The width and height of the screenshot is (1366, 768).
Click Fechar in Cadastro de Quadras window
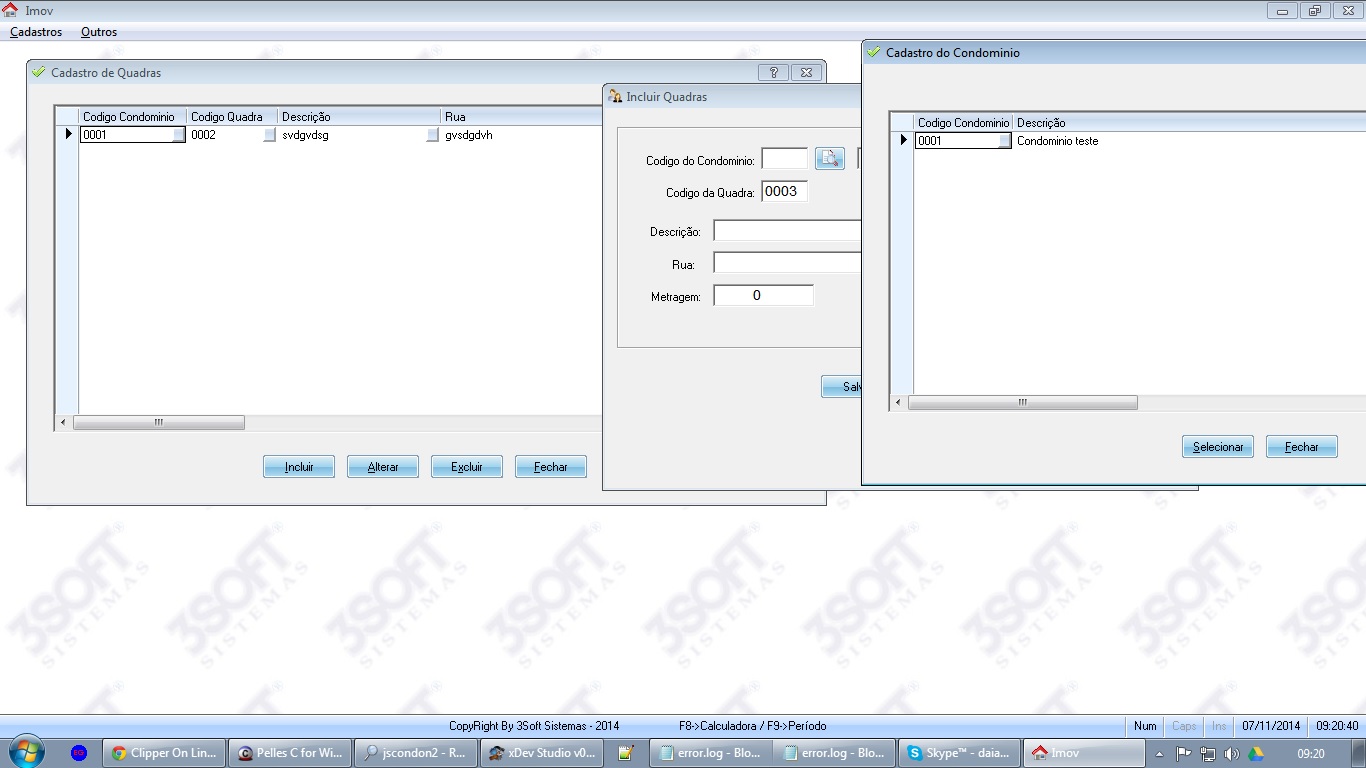(x=551, y=467)
